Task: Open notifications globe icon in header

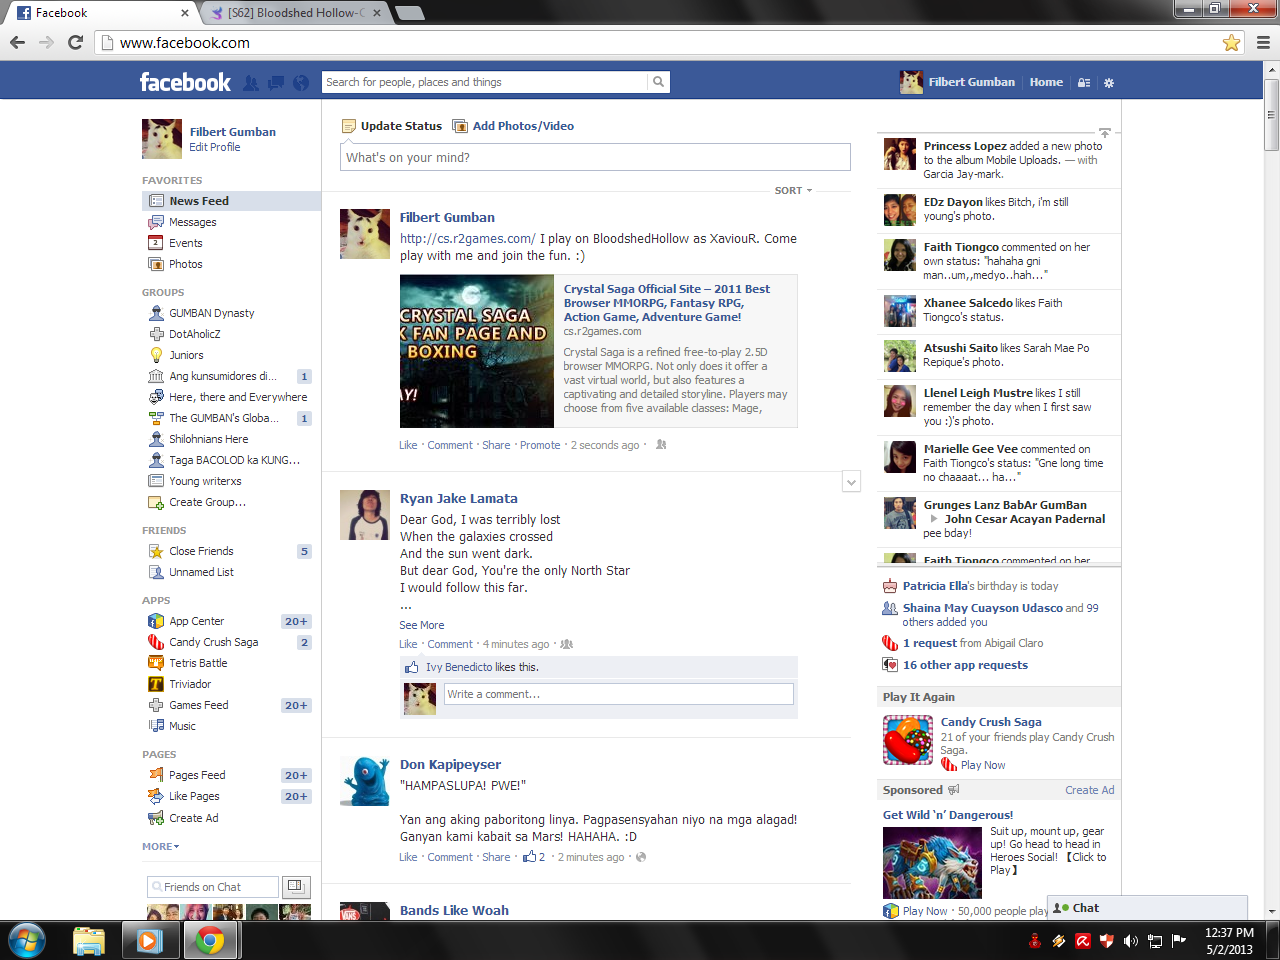Action: coord(300,83)
